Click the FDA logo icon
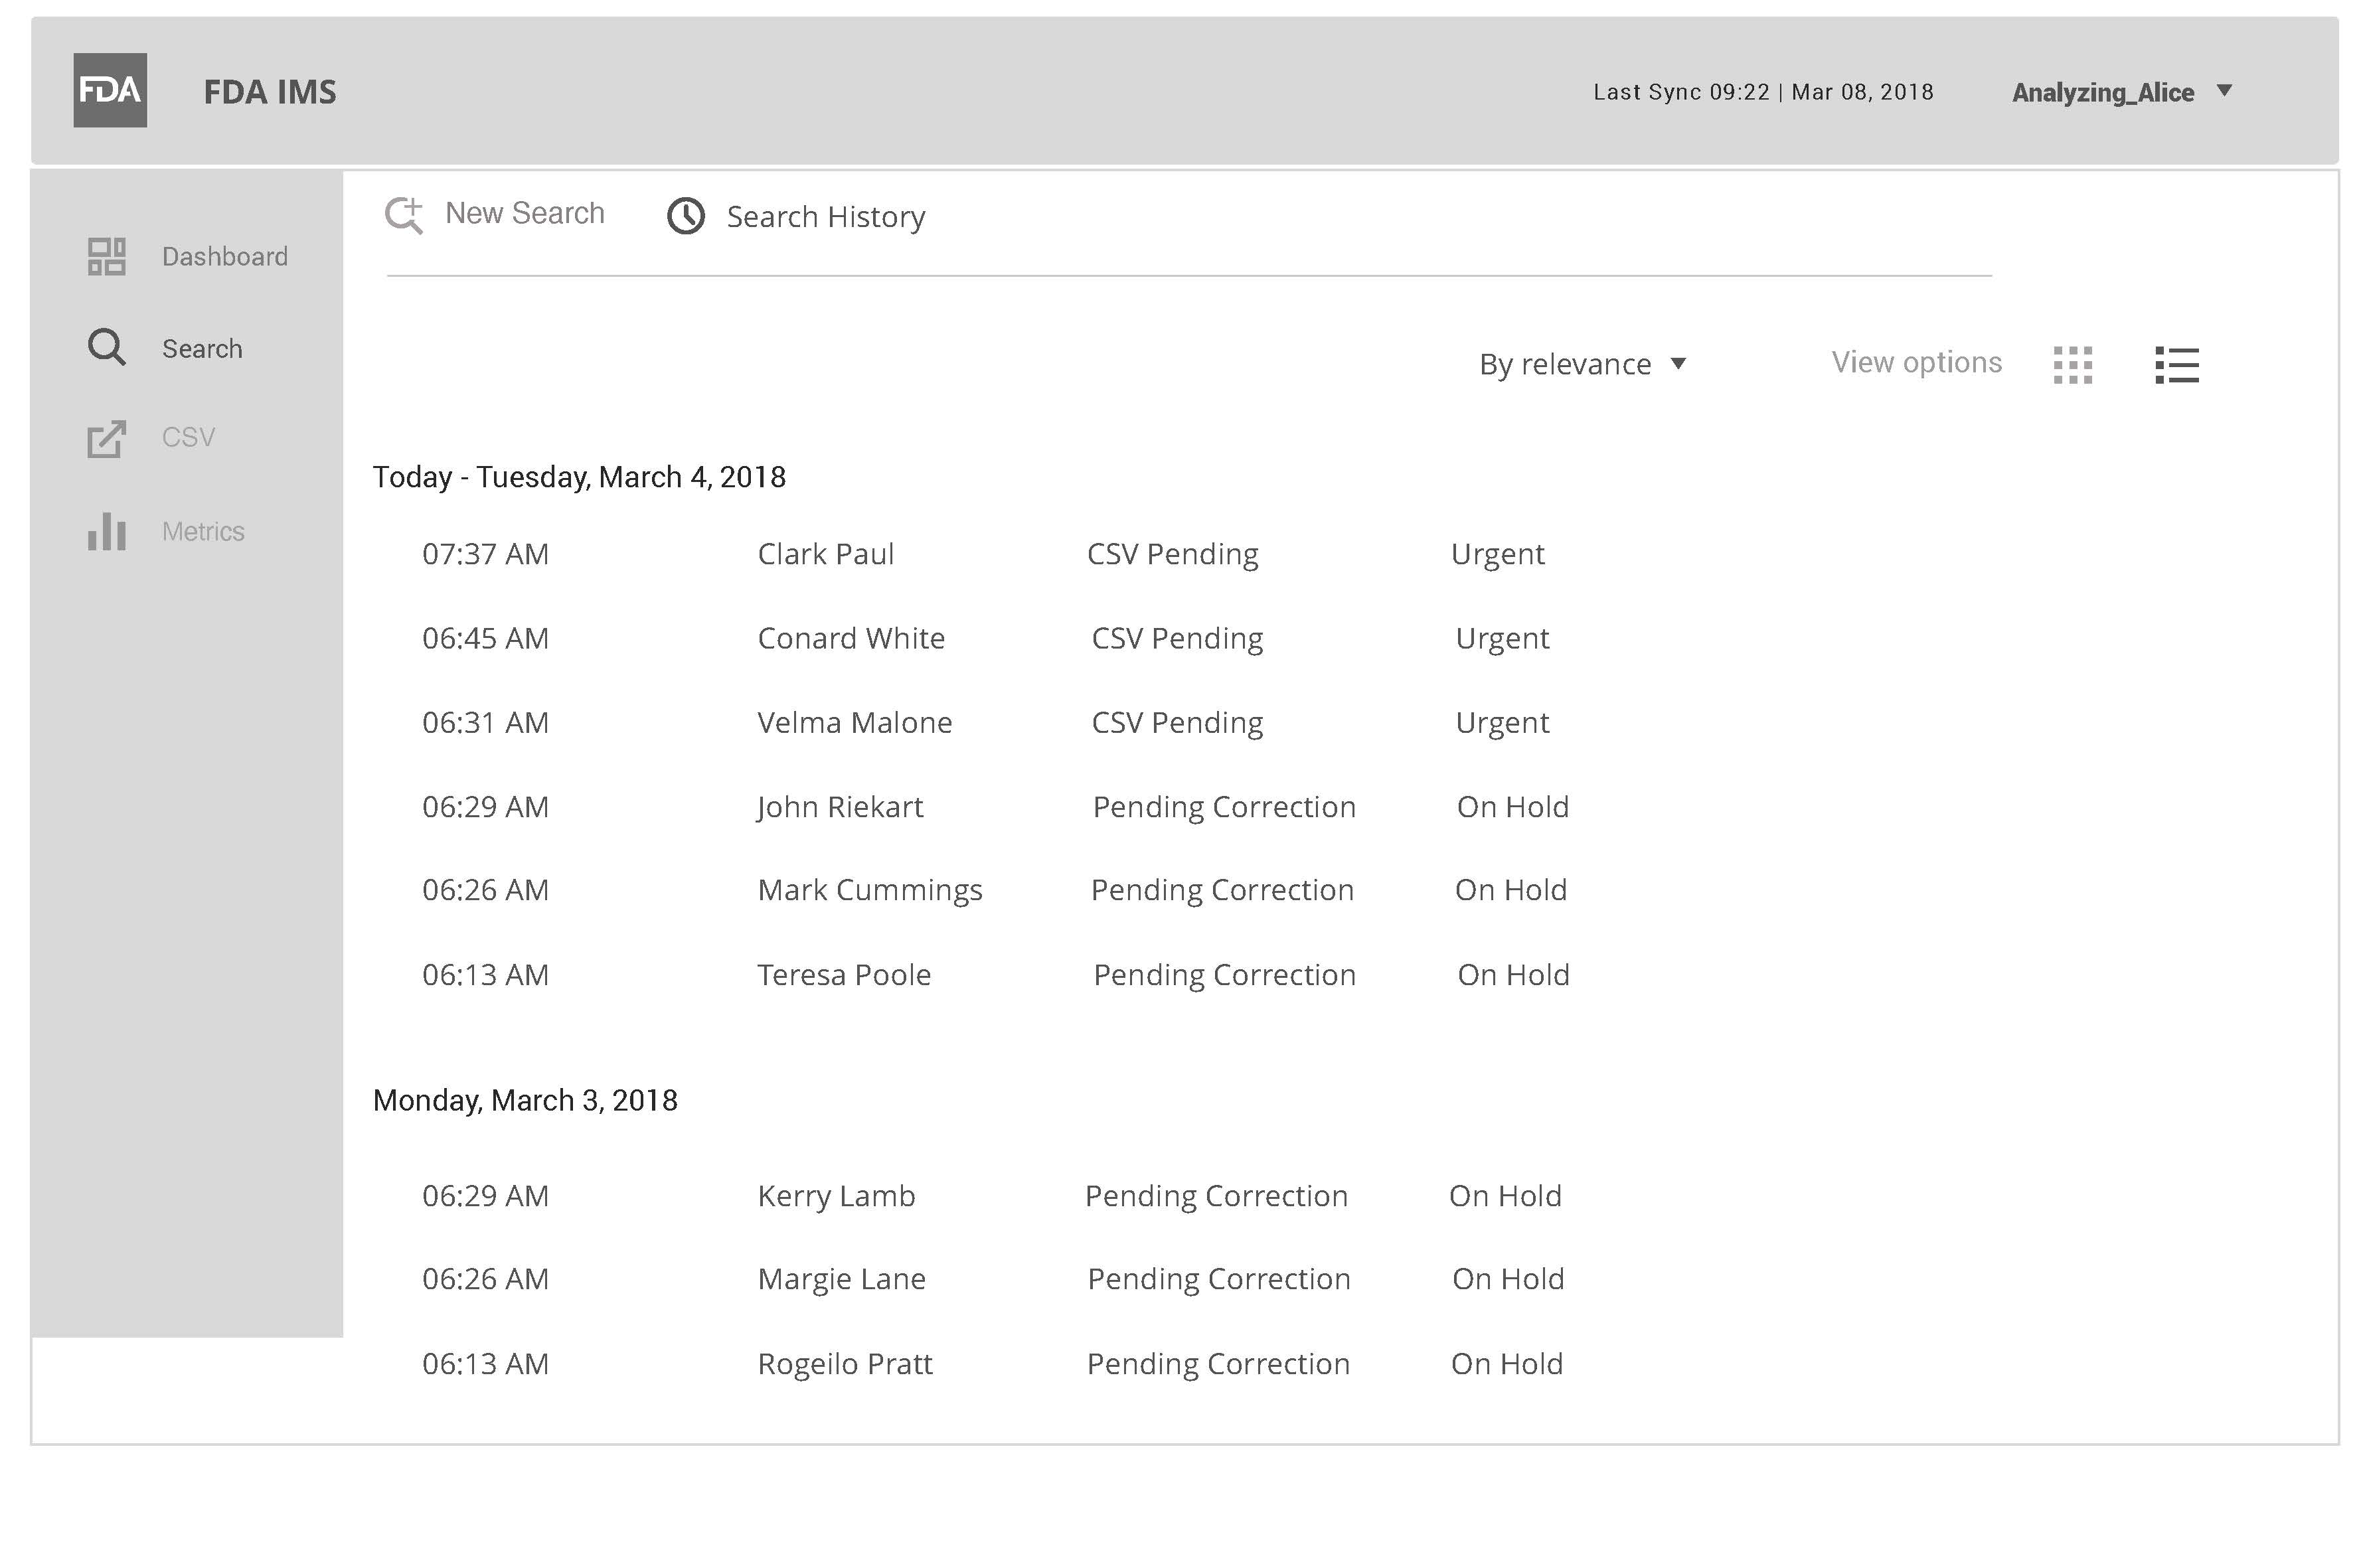The height and width of the screenshot is (1568, 2361). click(110, 90)
